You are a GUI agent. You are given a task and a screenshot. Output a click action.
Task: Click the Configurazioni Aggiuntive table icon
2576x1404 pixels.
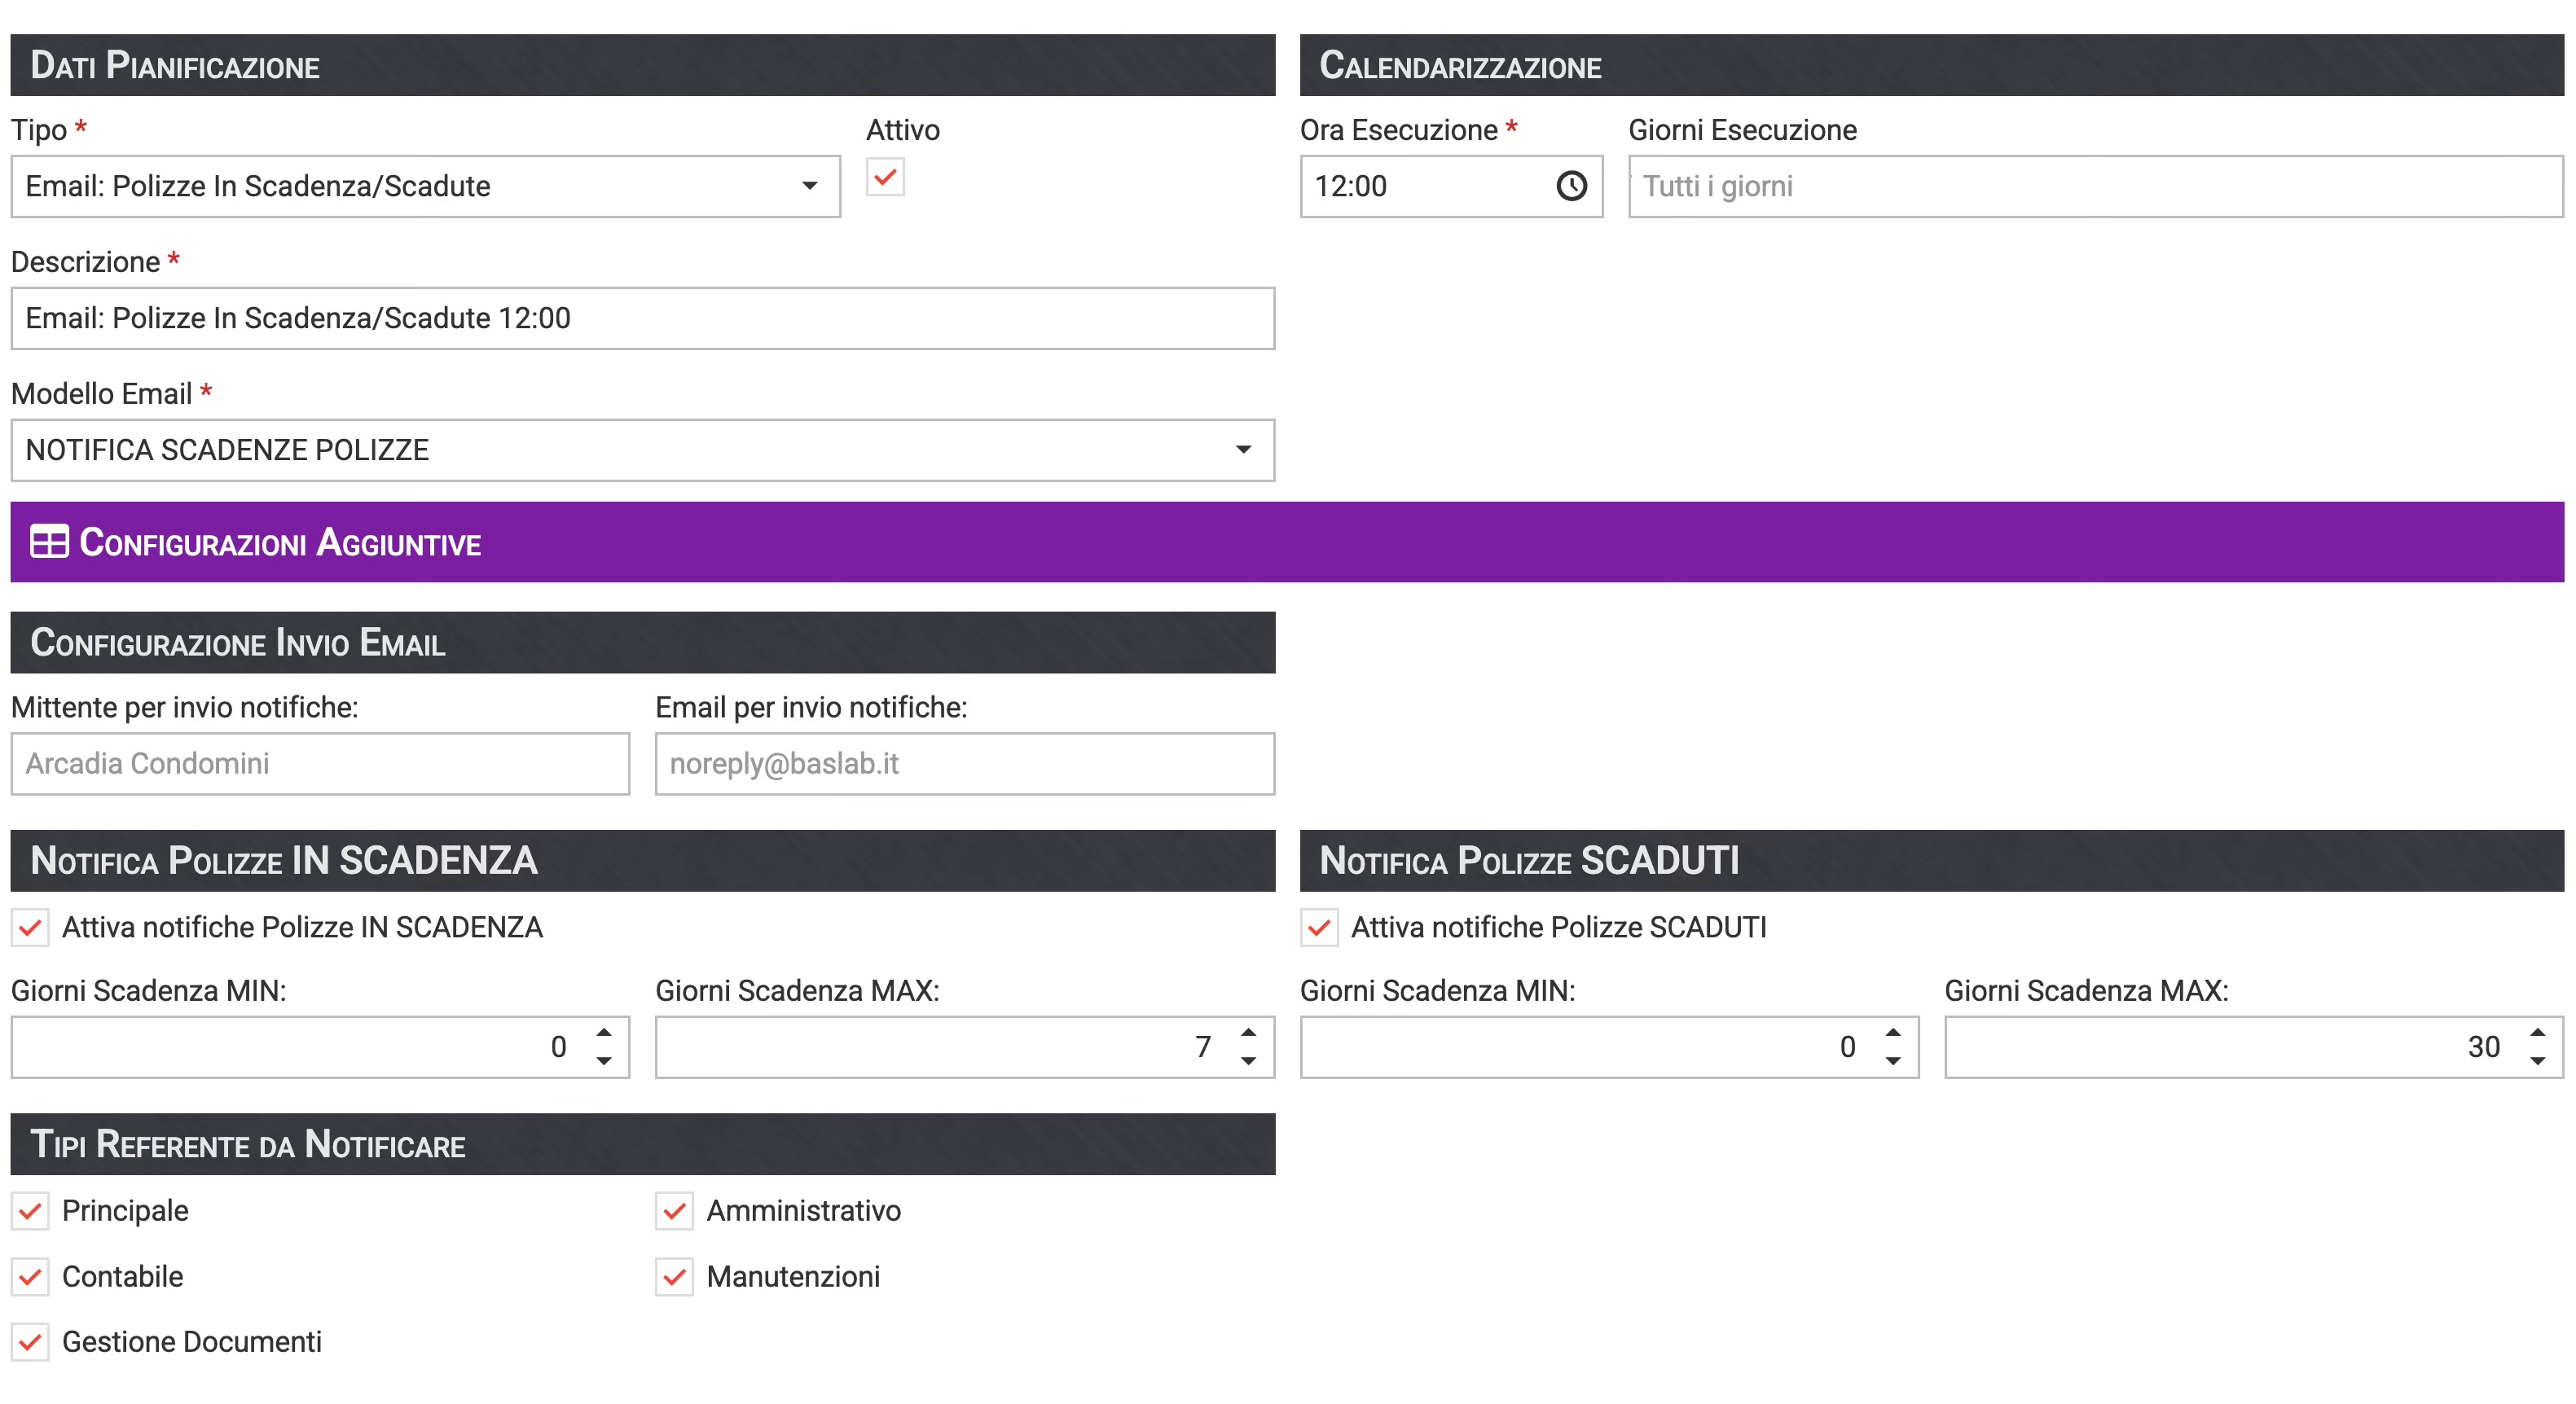49,542
